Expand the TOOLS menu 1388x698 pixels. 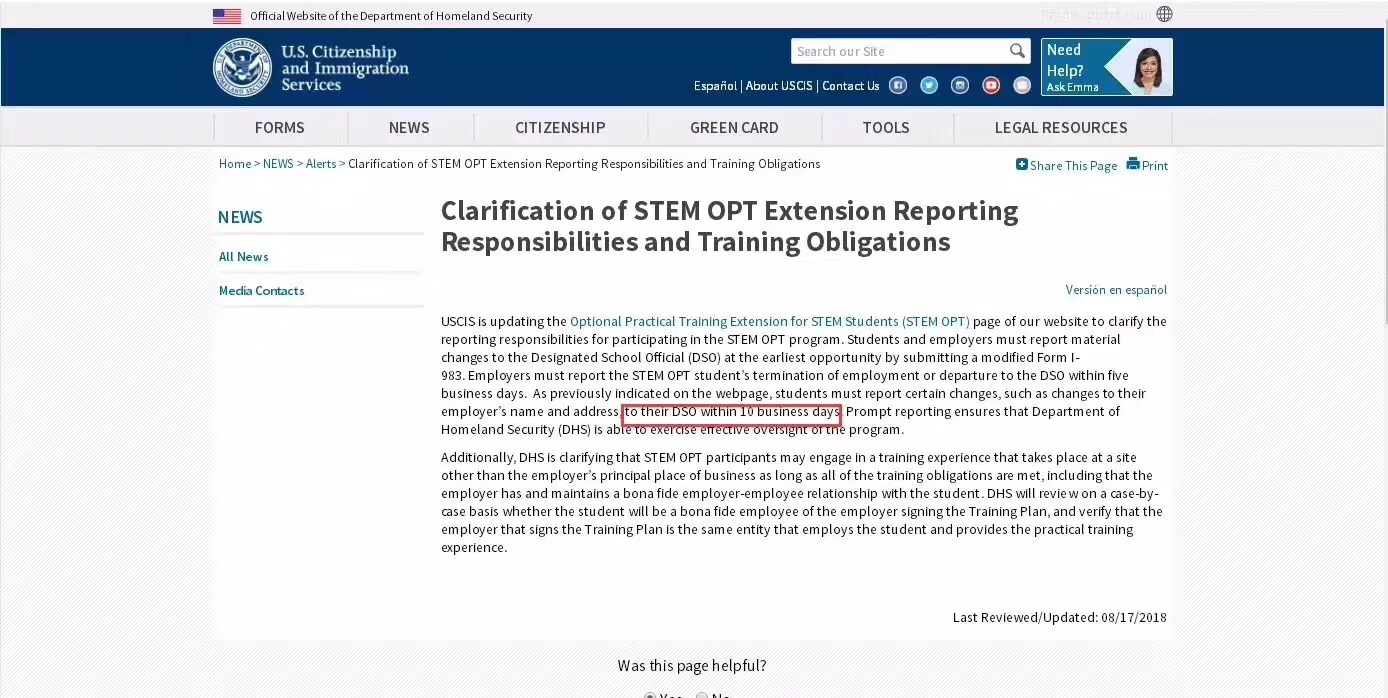(886, 128)
